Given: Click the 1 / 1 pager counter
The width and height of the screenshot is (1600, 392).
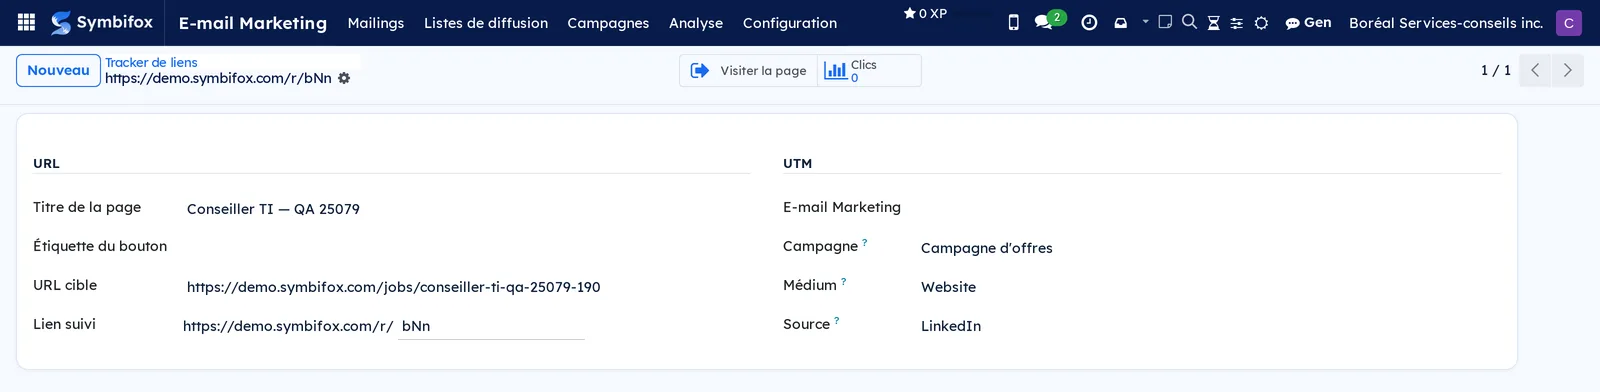Looking at the screenshot, I should [x=1495, y=70].
